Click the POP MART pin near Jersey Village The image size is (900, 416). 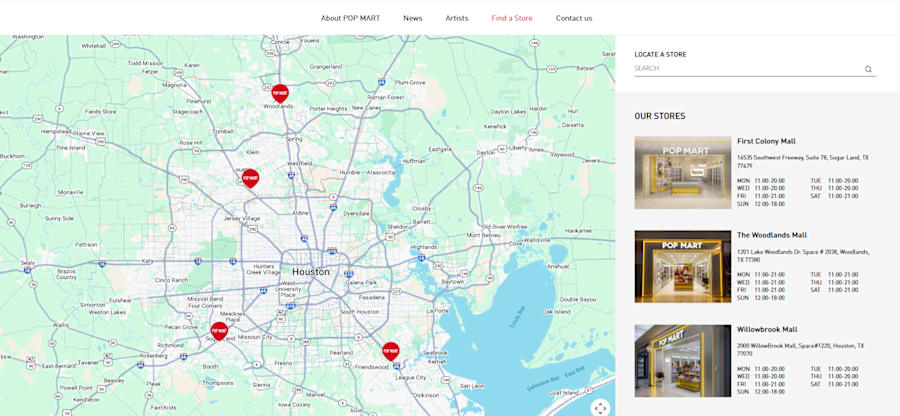click(x=250, y=178)
